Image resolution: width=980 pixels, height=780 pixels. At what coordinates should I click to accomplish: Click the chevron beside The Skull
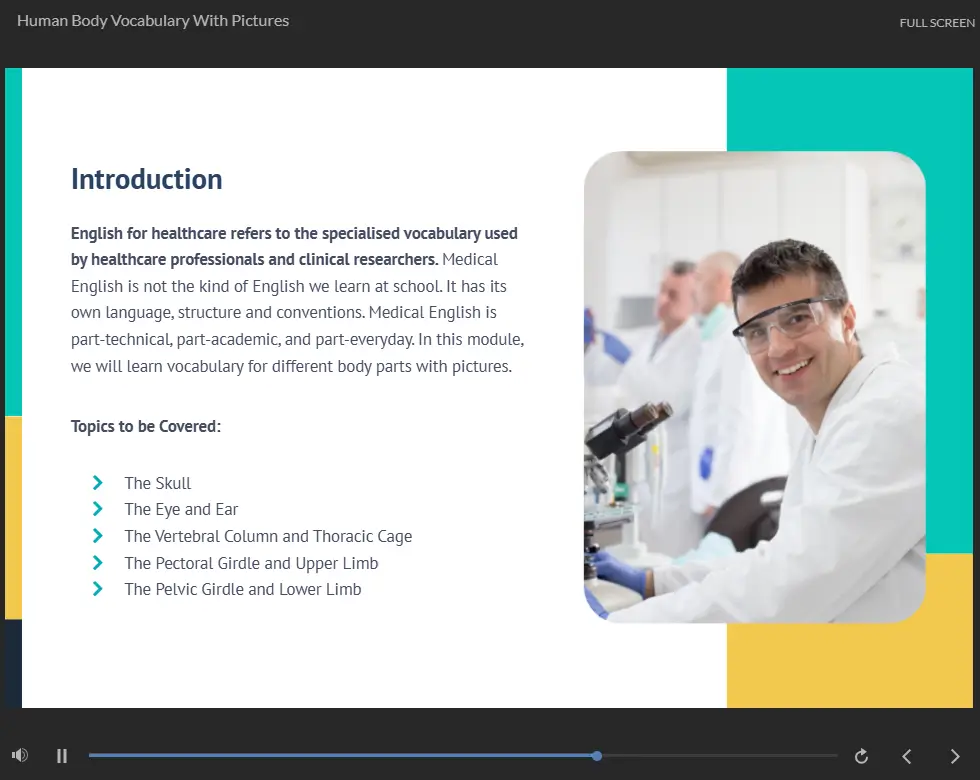pyautogui.click(x=98, y=482)
